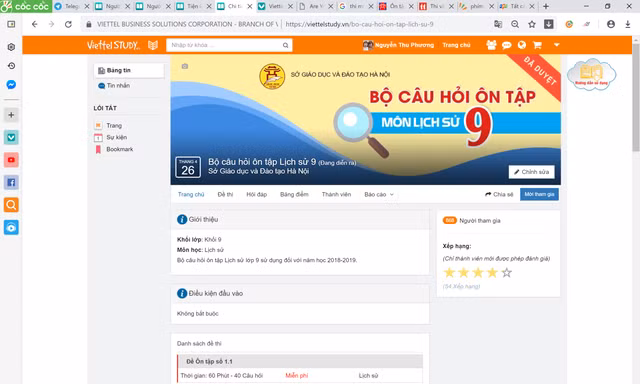This screenshot has height=384, width=640.
Task: Expand the header account dropdown arrow
Action: coord(556,45)
